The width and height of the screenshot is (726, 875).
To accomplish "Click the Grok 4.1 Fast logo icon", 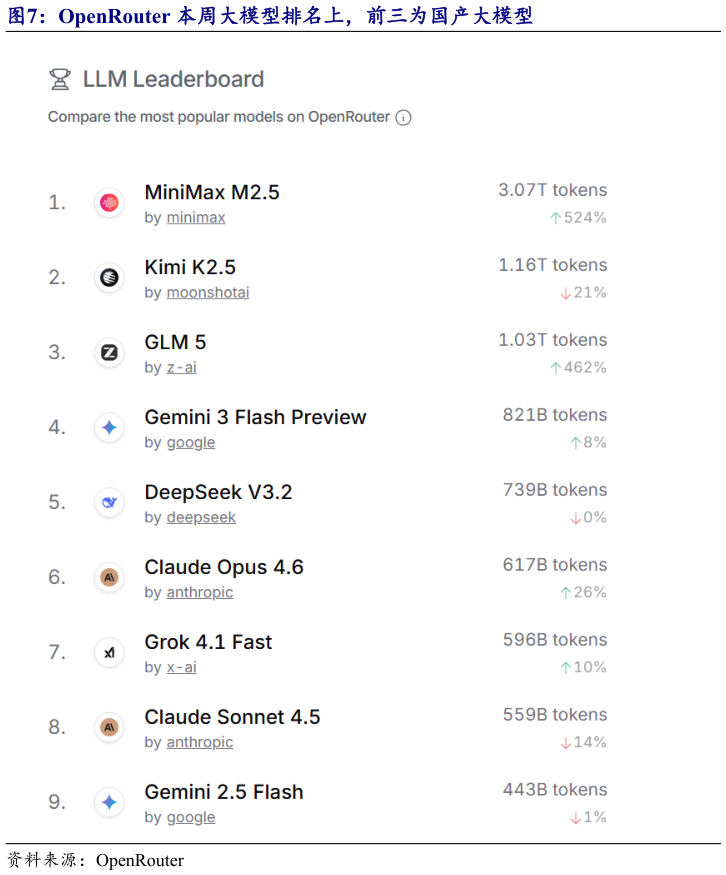I will point(109,653).
